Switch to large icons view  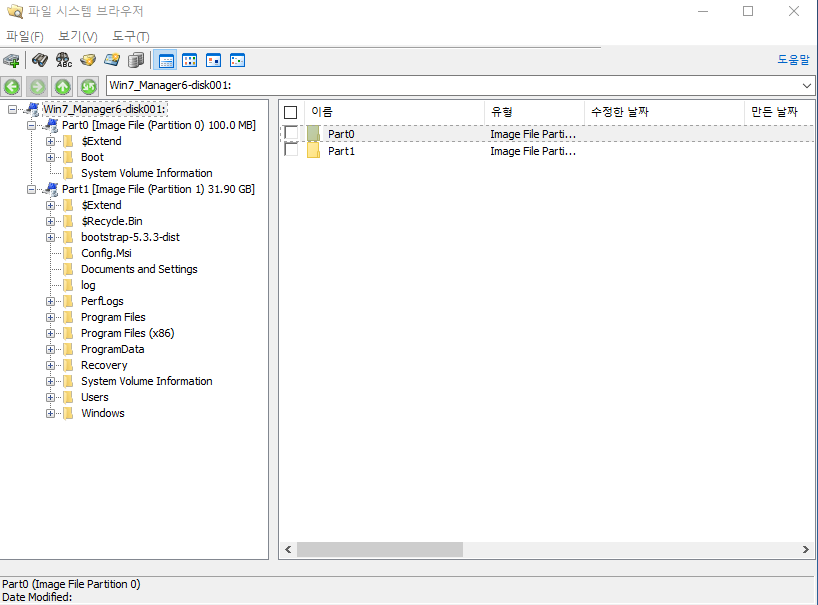213,60
